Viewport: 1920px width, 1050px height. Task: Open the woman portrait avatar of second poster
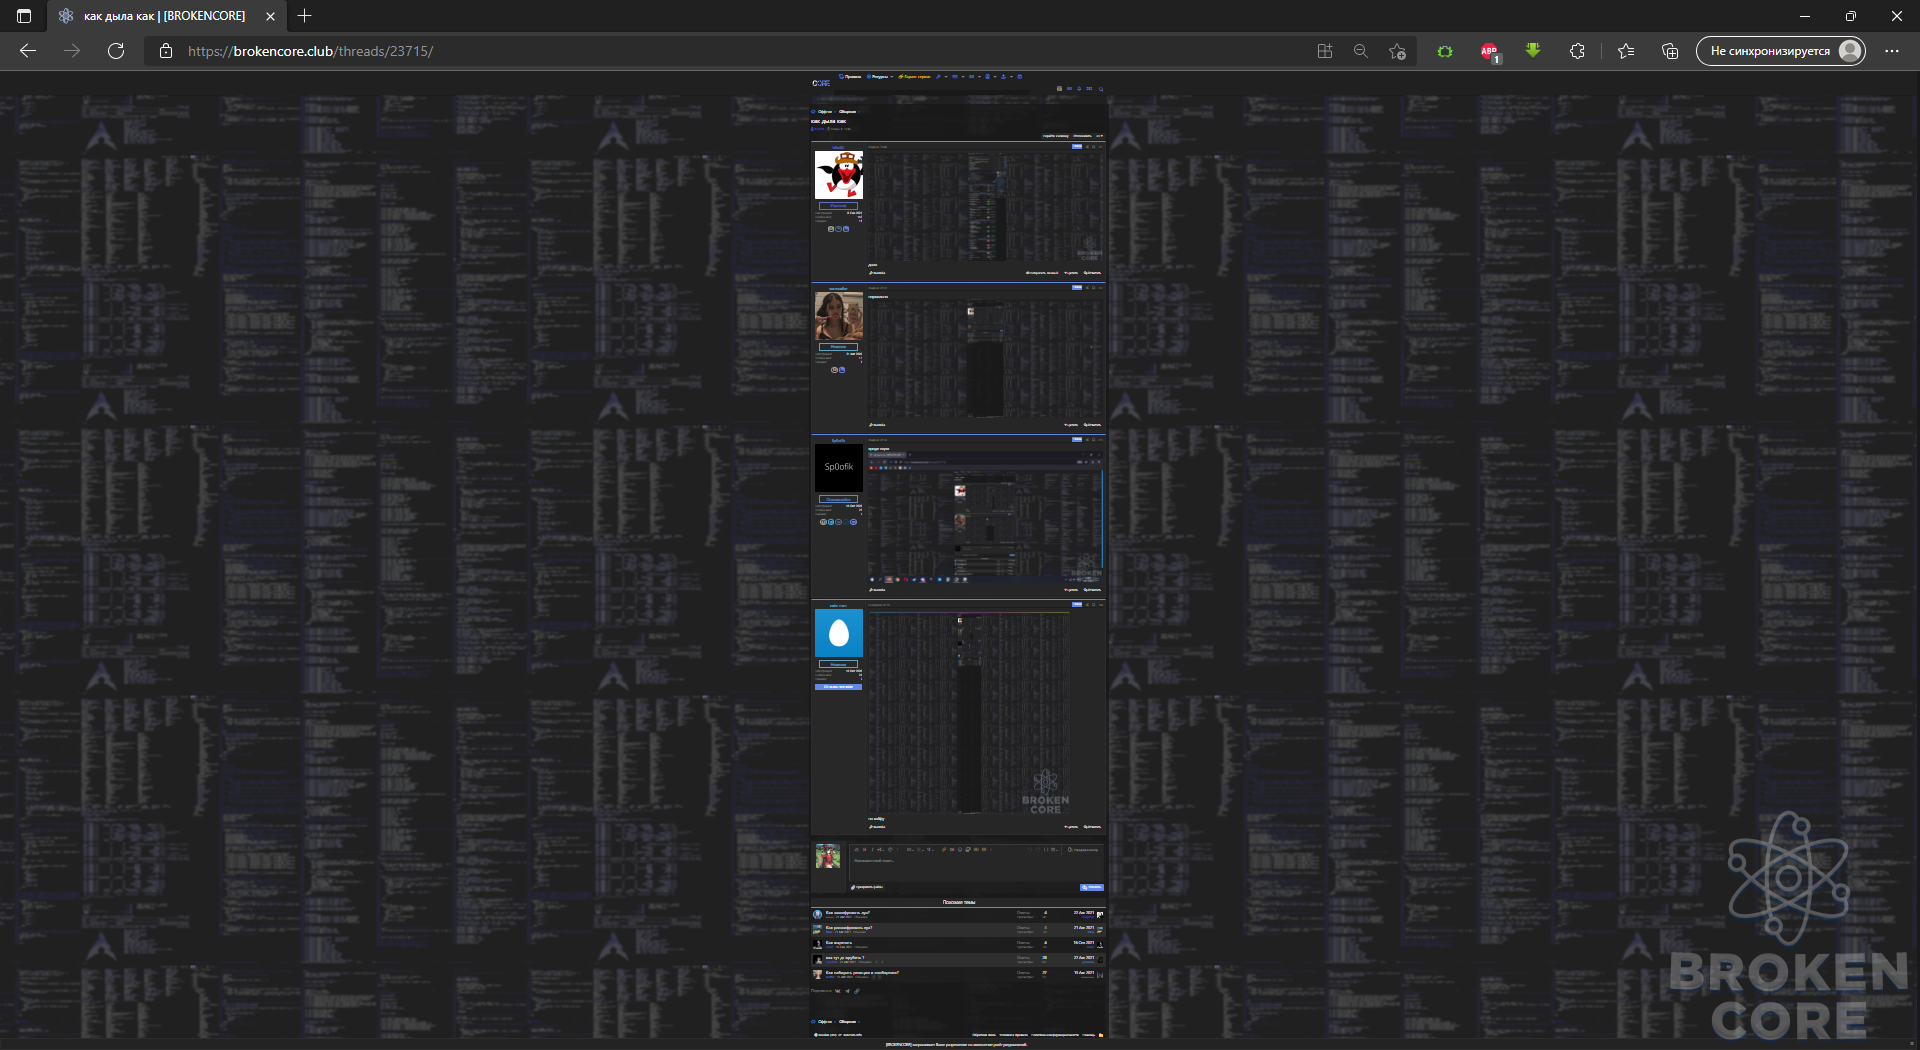coord(839,316)
